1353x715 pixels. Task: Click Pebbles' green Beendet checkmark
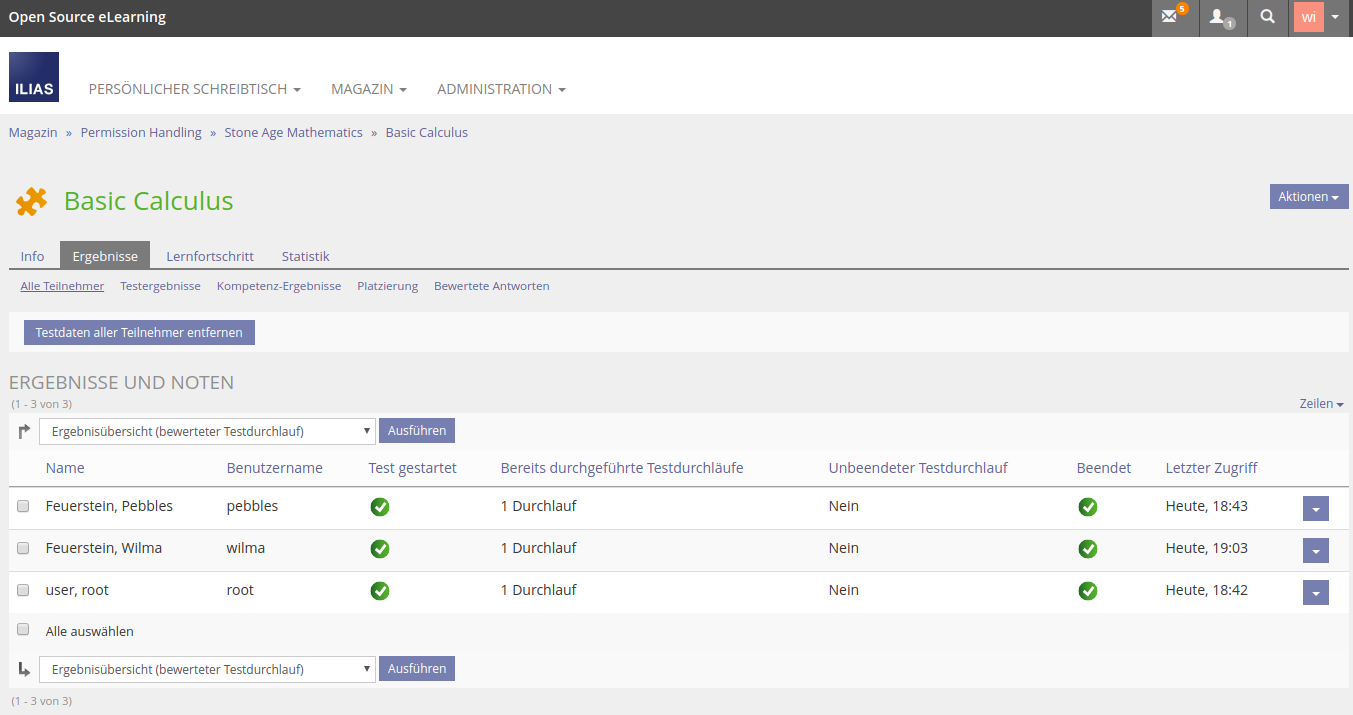pyautogui.click(x=1088, y=507)
